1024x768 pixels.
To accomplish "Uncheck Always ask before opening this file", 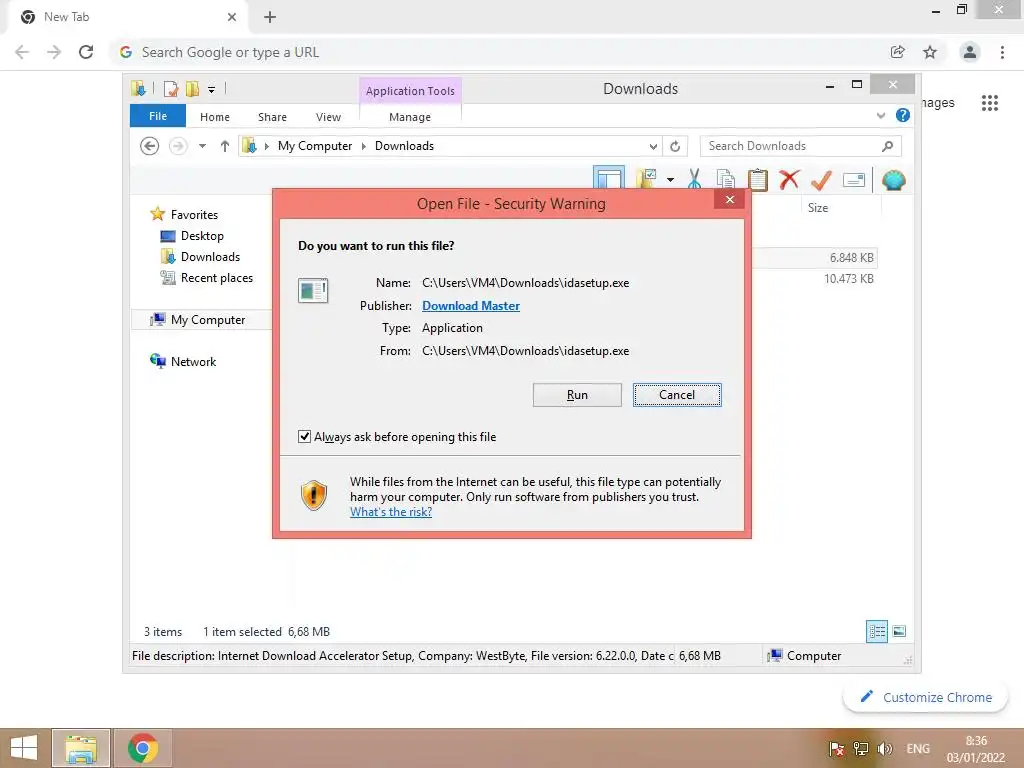I will 304,436.
